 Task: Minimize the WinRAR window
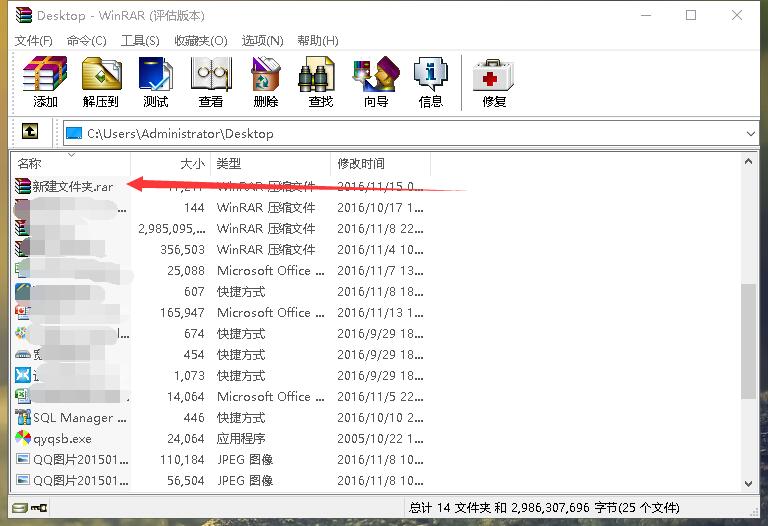point(646,15)
